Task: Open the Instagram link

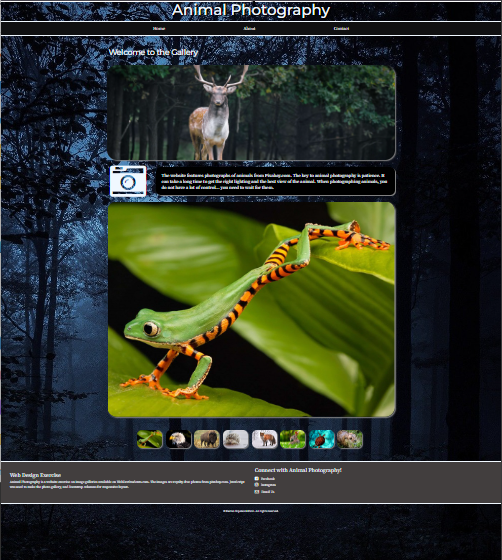Action: [268, 485]
